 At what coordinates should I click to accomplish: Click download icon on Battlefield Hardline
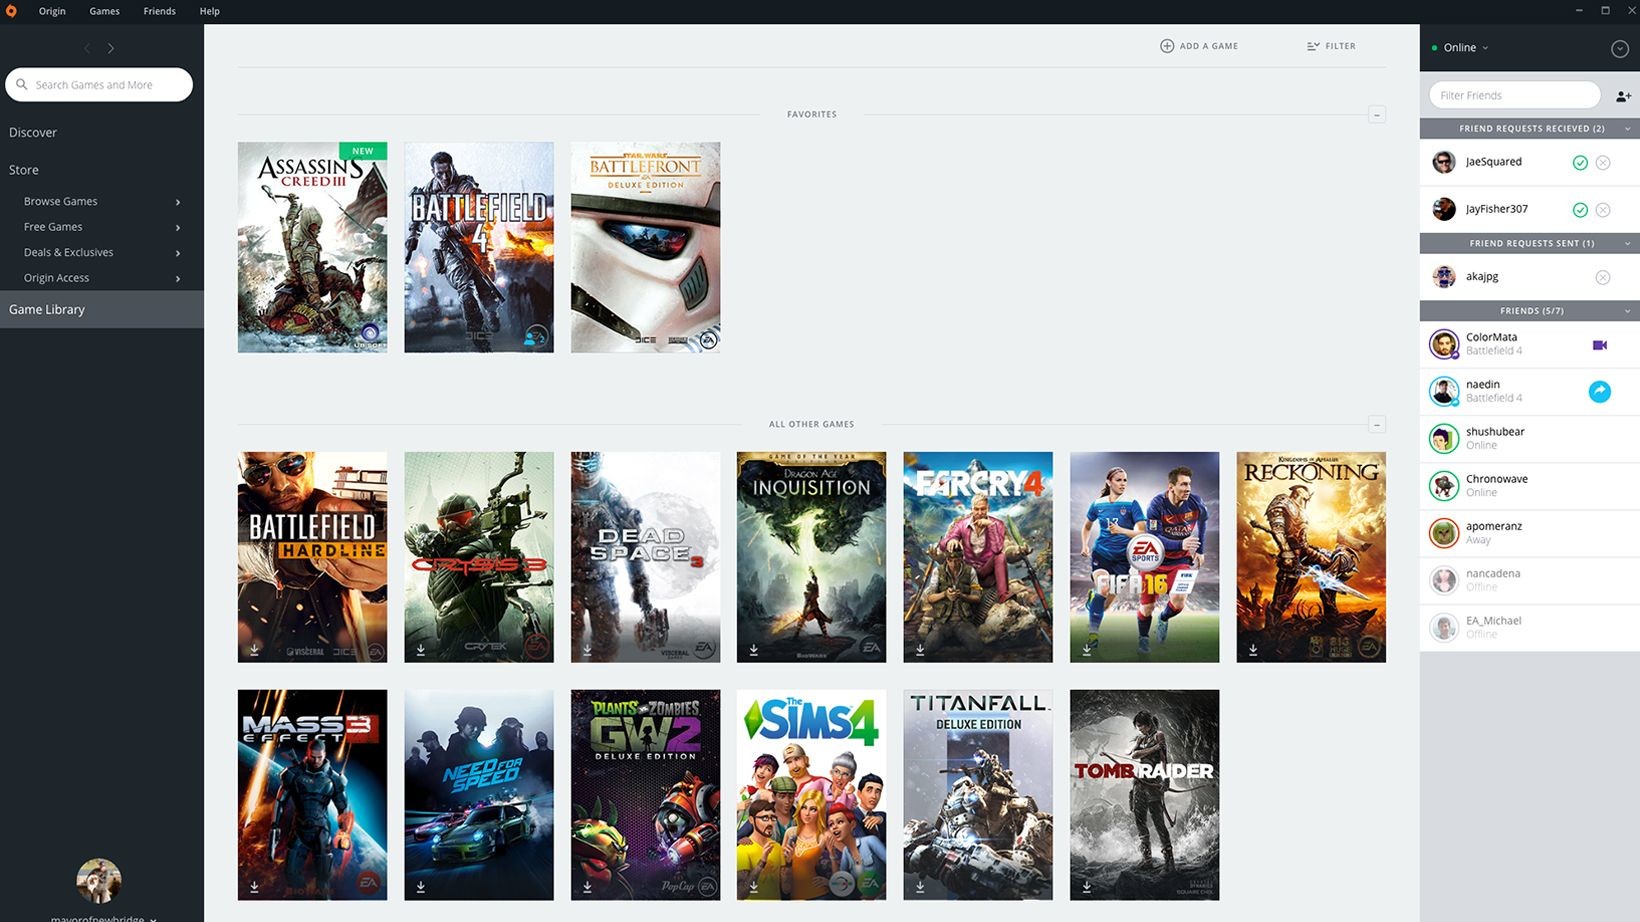[x=255, y=649]
